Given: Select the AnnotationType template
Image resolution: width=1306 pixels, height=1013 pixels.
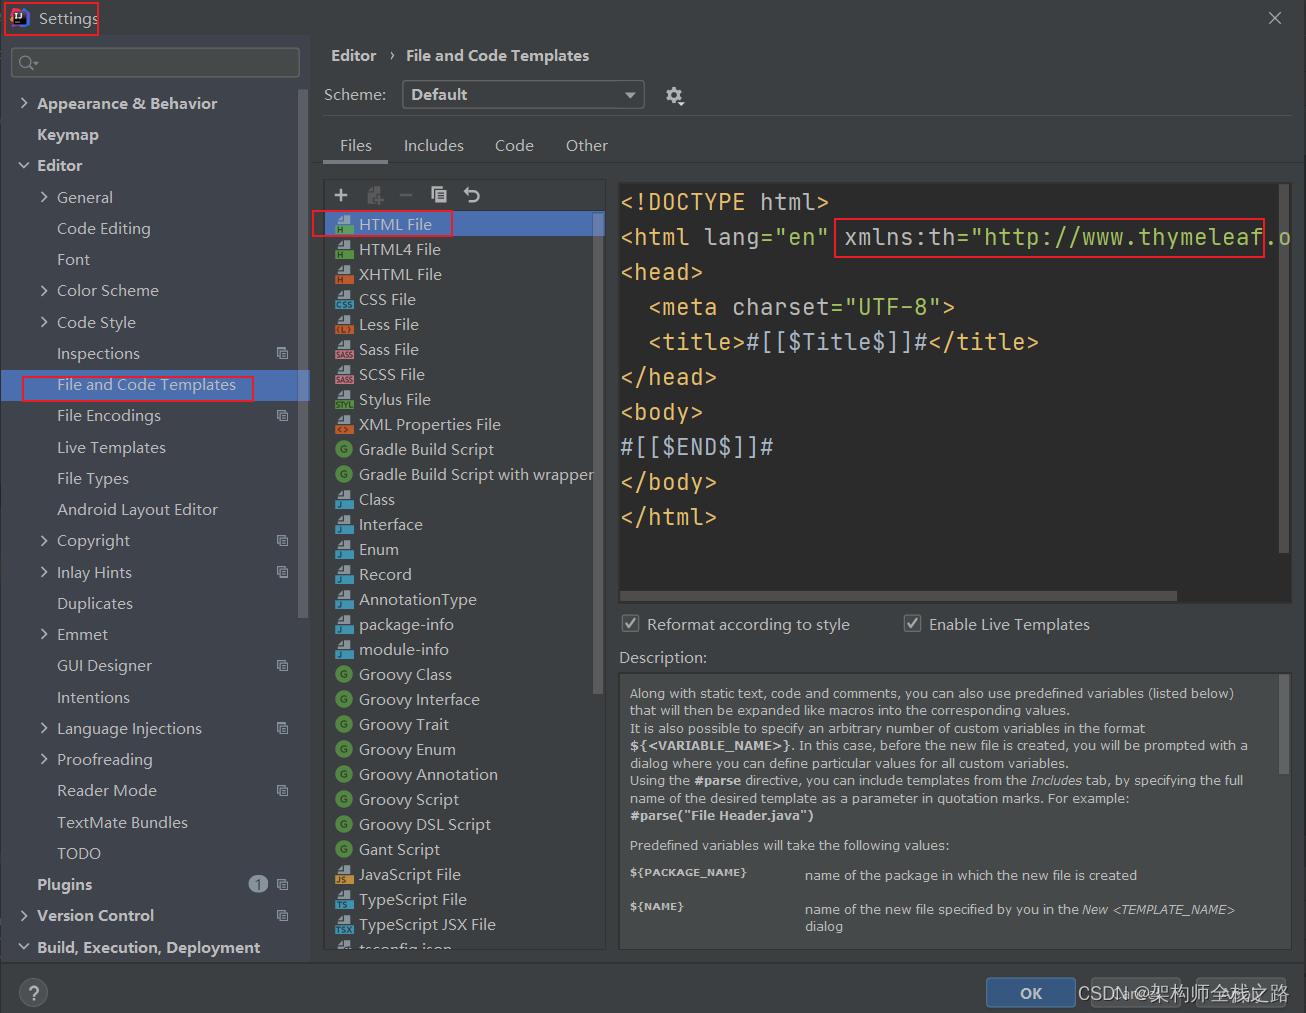Looking at the screenshot, I should pos(418,599).
